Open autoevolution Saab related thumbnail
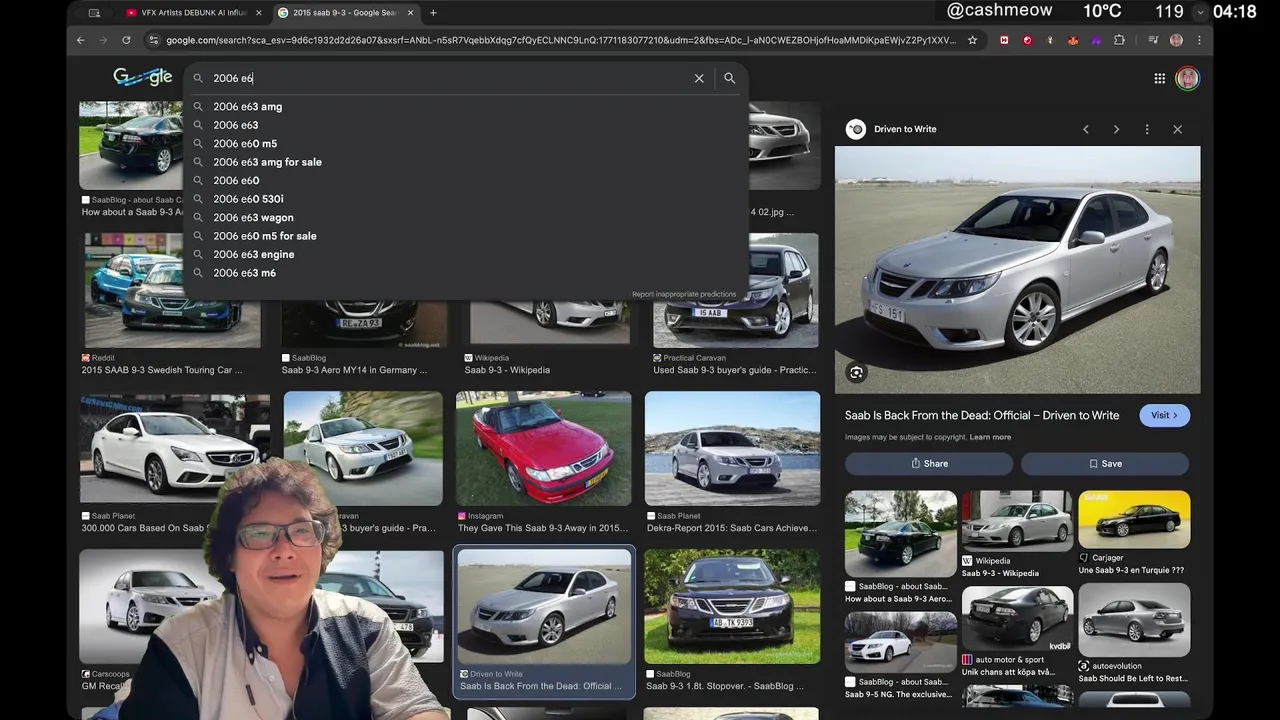Viewport: 1280px width, 720px height. (1134, 621)
